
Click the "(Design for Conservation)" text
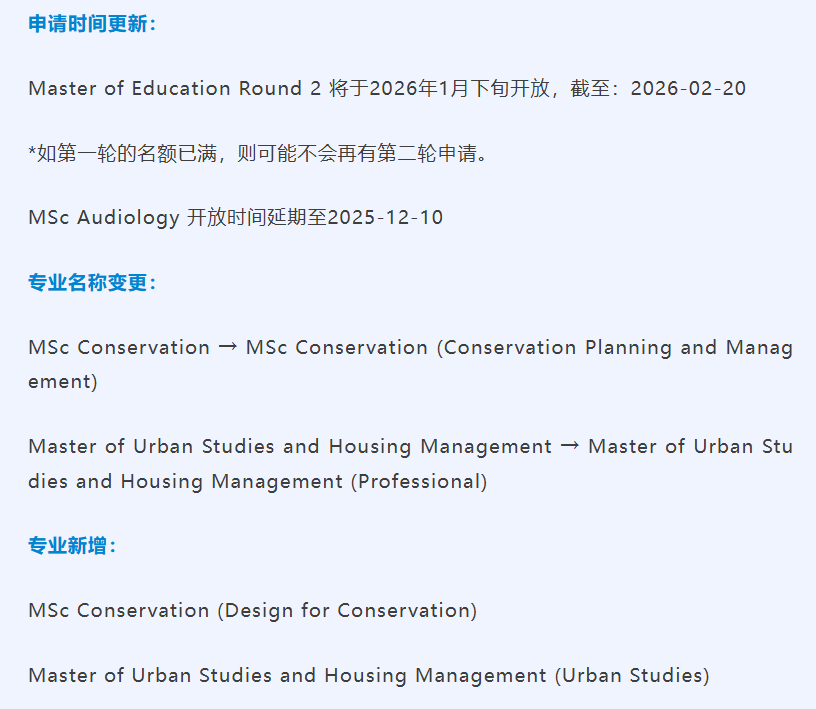[347, 610]
